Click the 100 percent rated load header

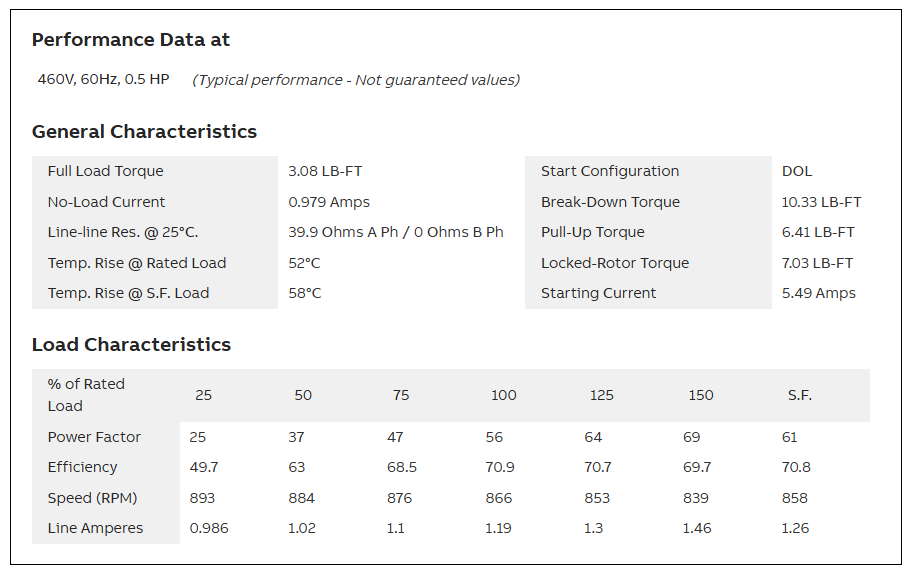pos(504,395)
